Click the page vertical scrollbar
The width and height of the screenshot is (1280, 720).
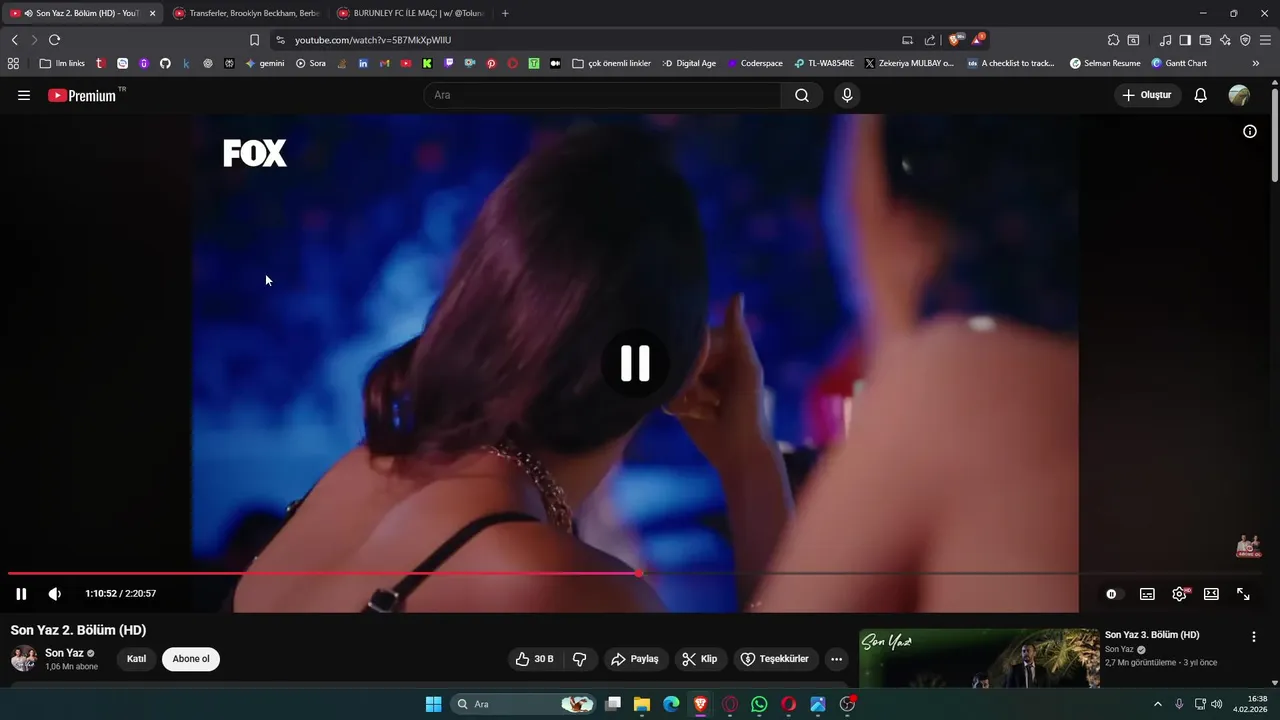point(1275,135)
